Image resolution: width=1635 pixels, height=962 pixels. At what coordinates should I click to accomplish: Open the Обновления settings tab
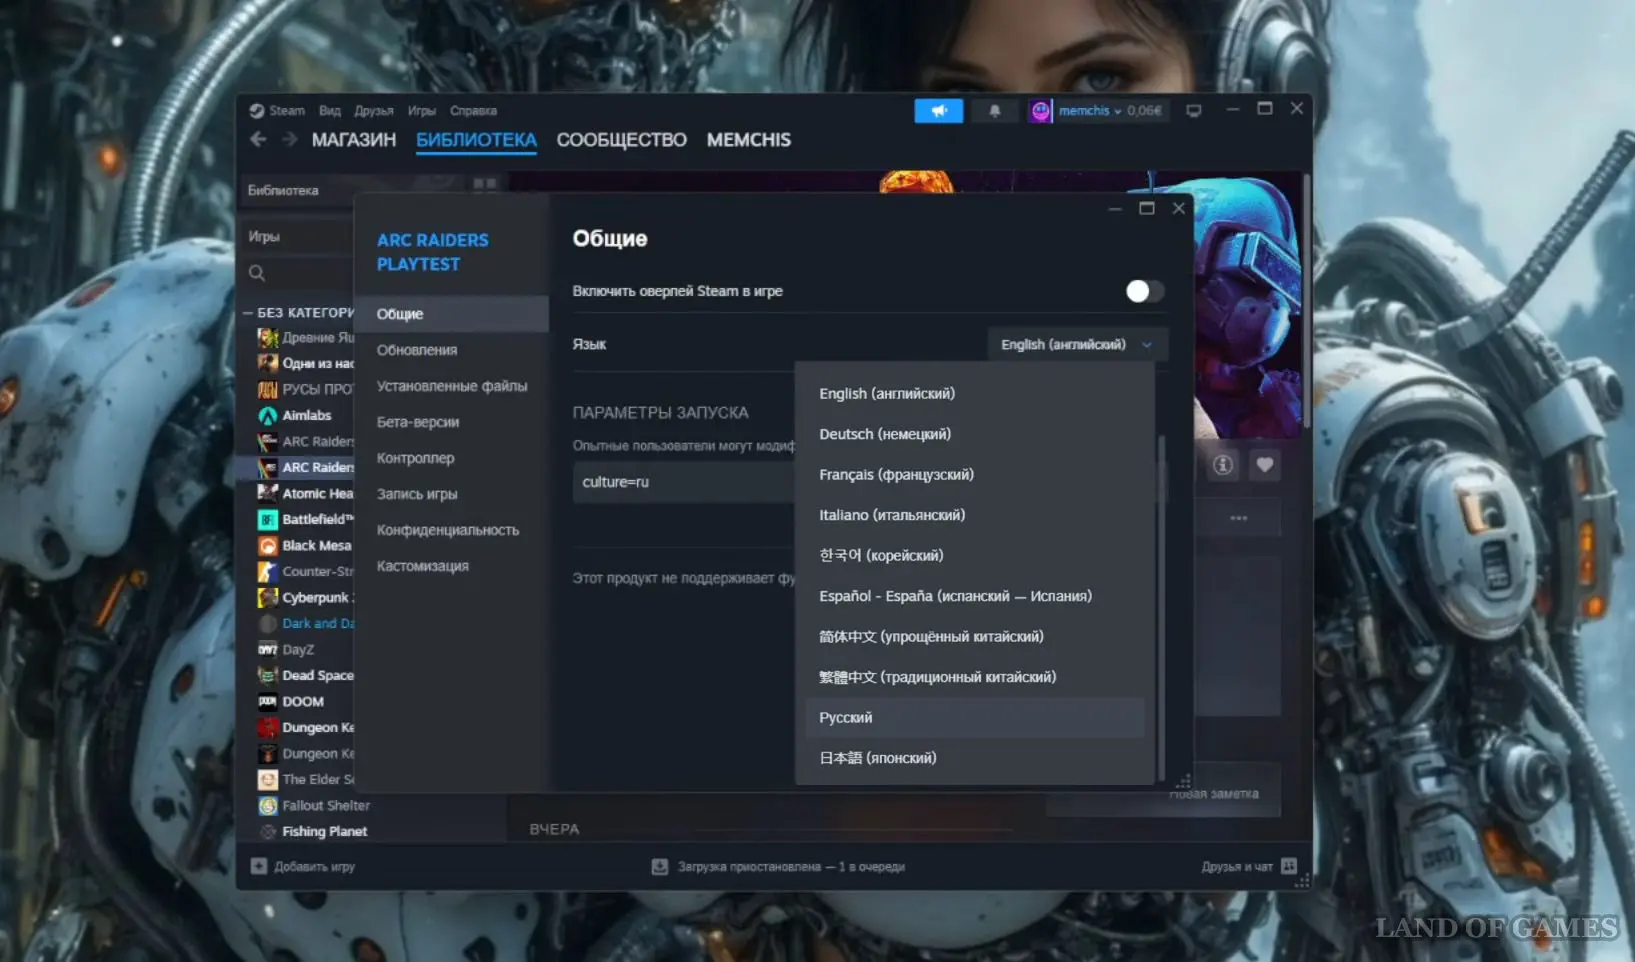click(x=417, y=350)
